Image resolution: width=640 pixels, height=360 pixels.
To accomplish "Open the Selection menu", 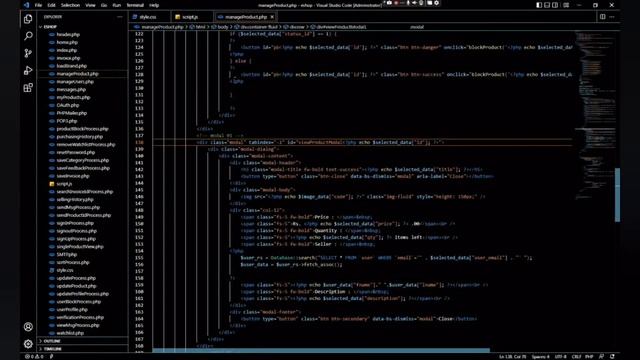I will [x=70, y=5].
